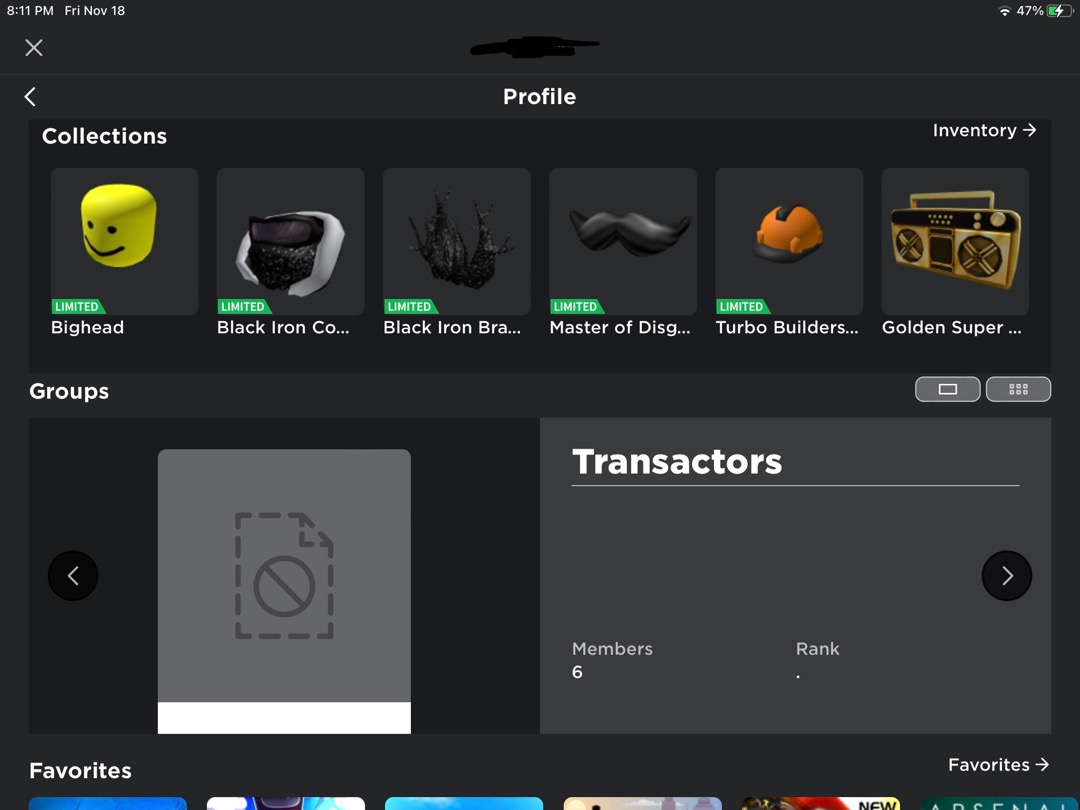
Task: Click the Favorites section heading
Action: click(x=80, y=770)
